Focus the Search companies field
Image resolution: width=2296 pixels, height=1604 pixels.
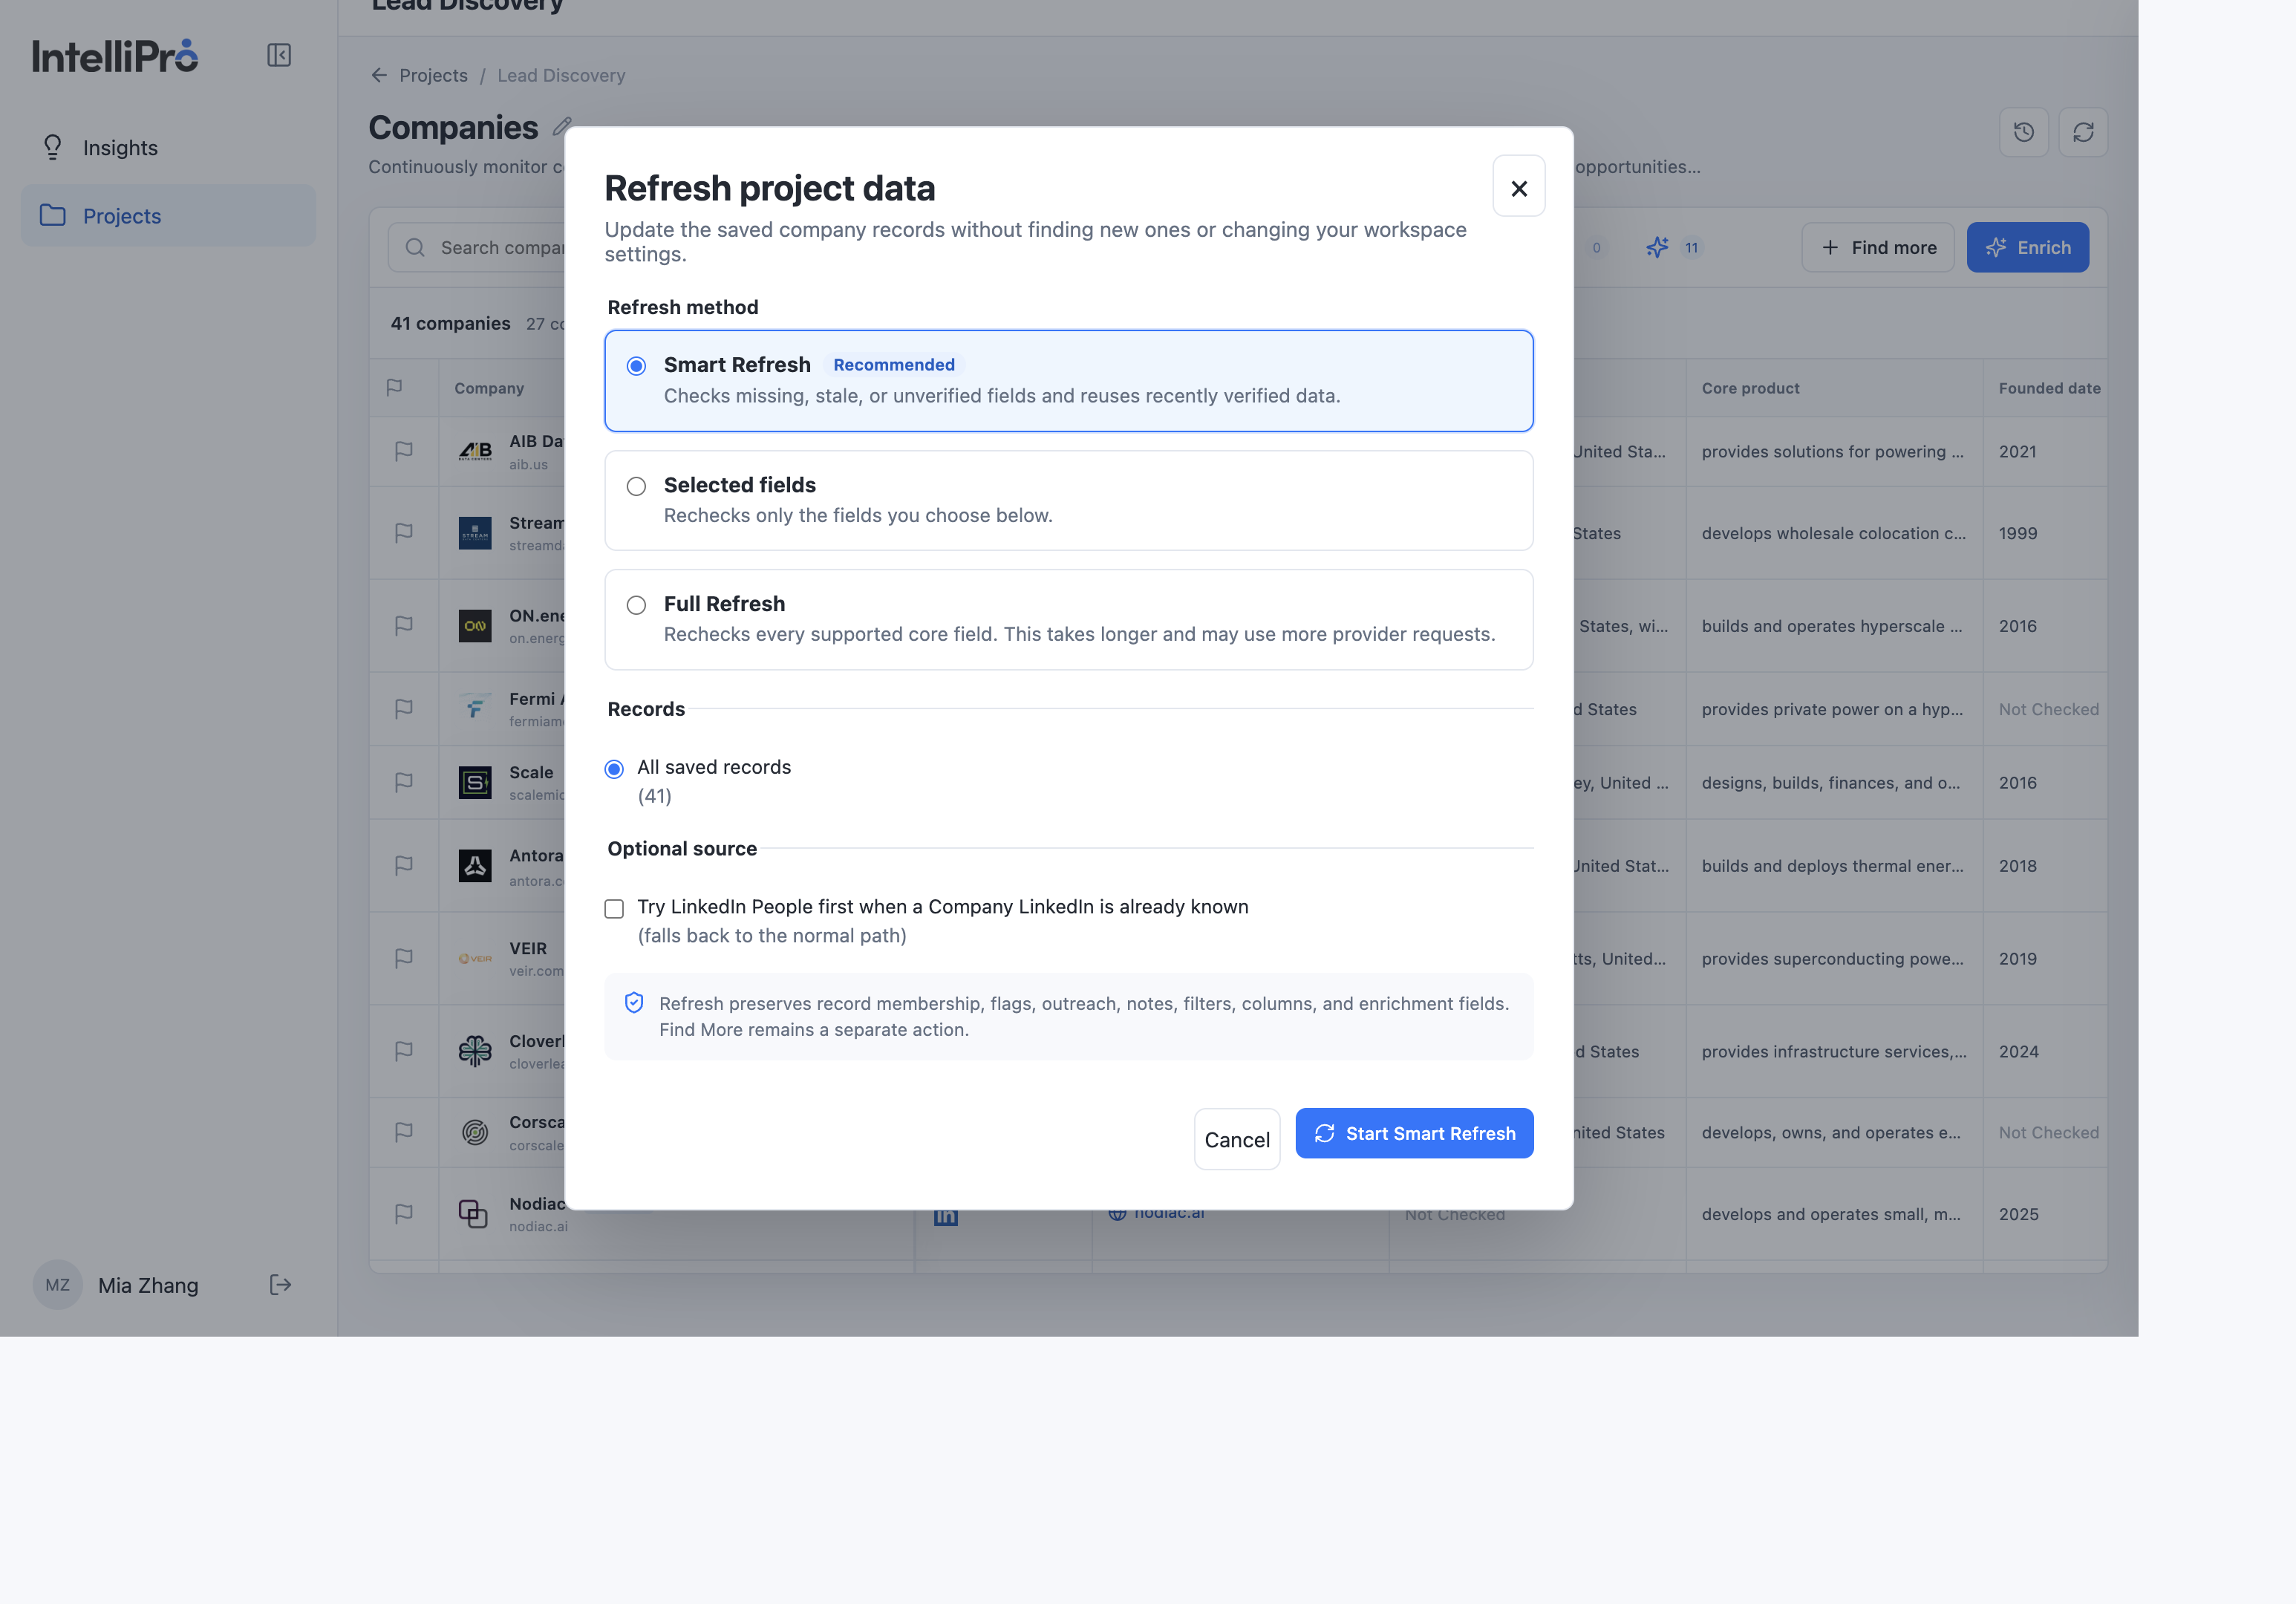pos(478,247)
